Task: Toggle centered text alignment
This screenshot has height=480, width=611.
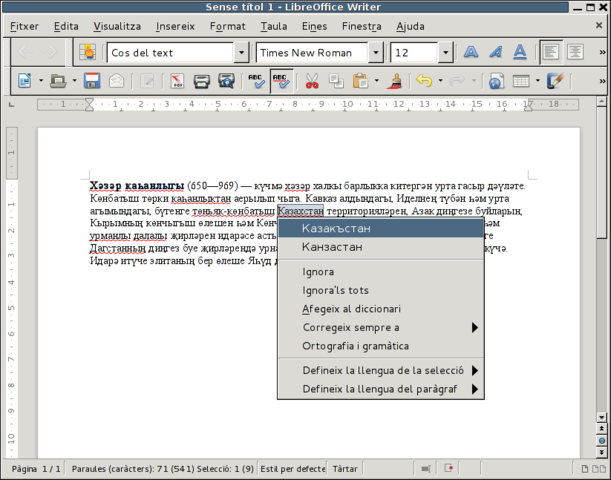Action: pyautogui.click(x=575, y=51)
